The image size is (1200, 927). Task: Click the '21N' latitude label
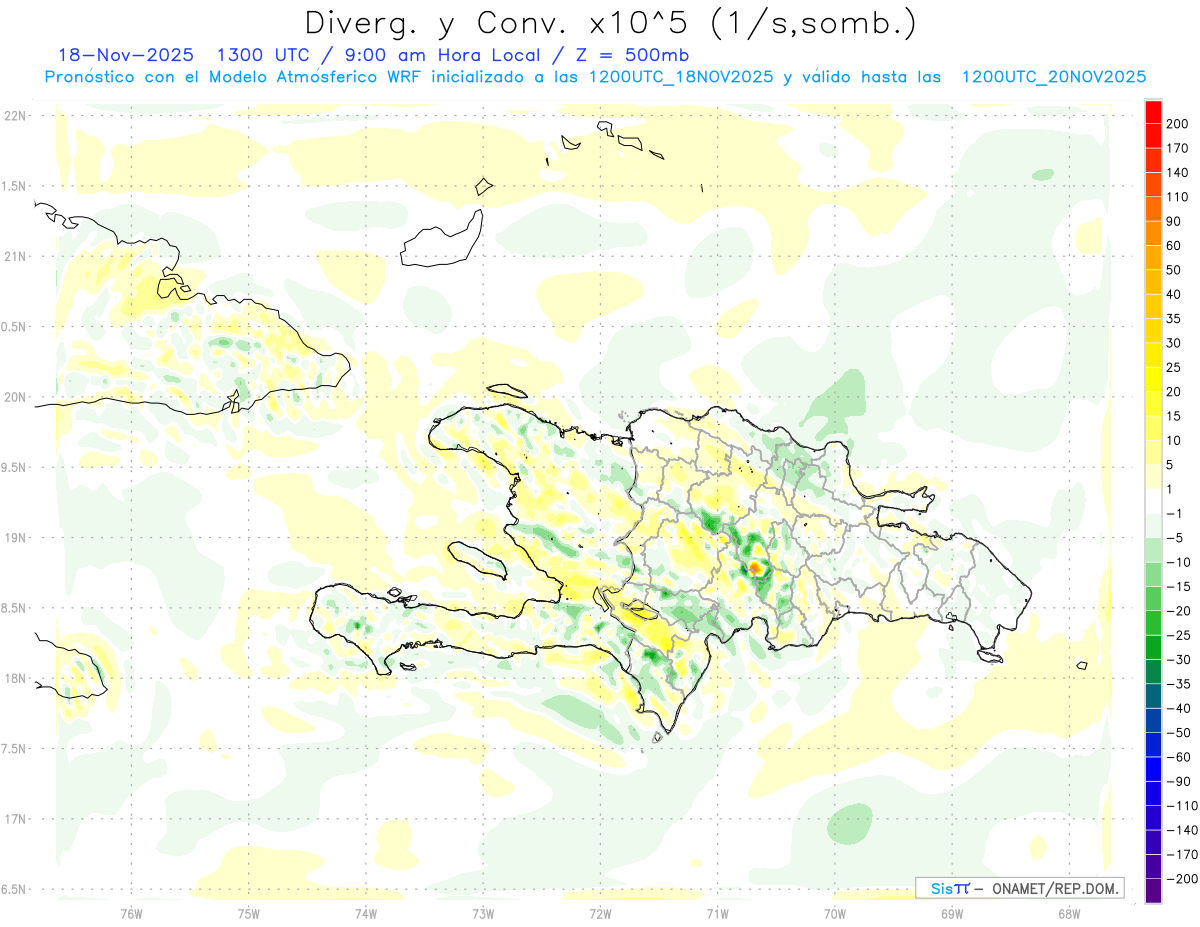click(14, 256)
